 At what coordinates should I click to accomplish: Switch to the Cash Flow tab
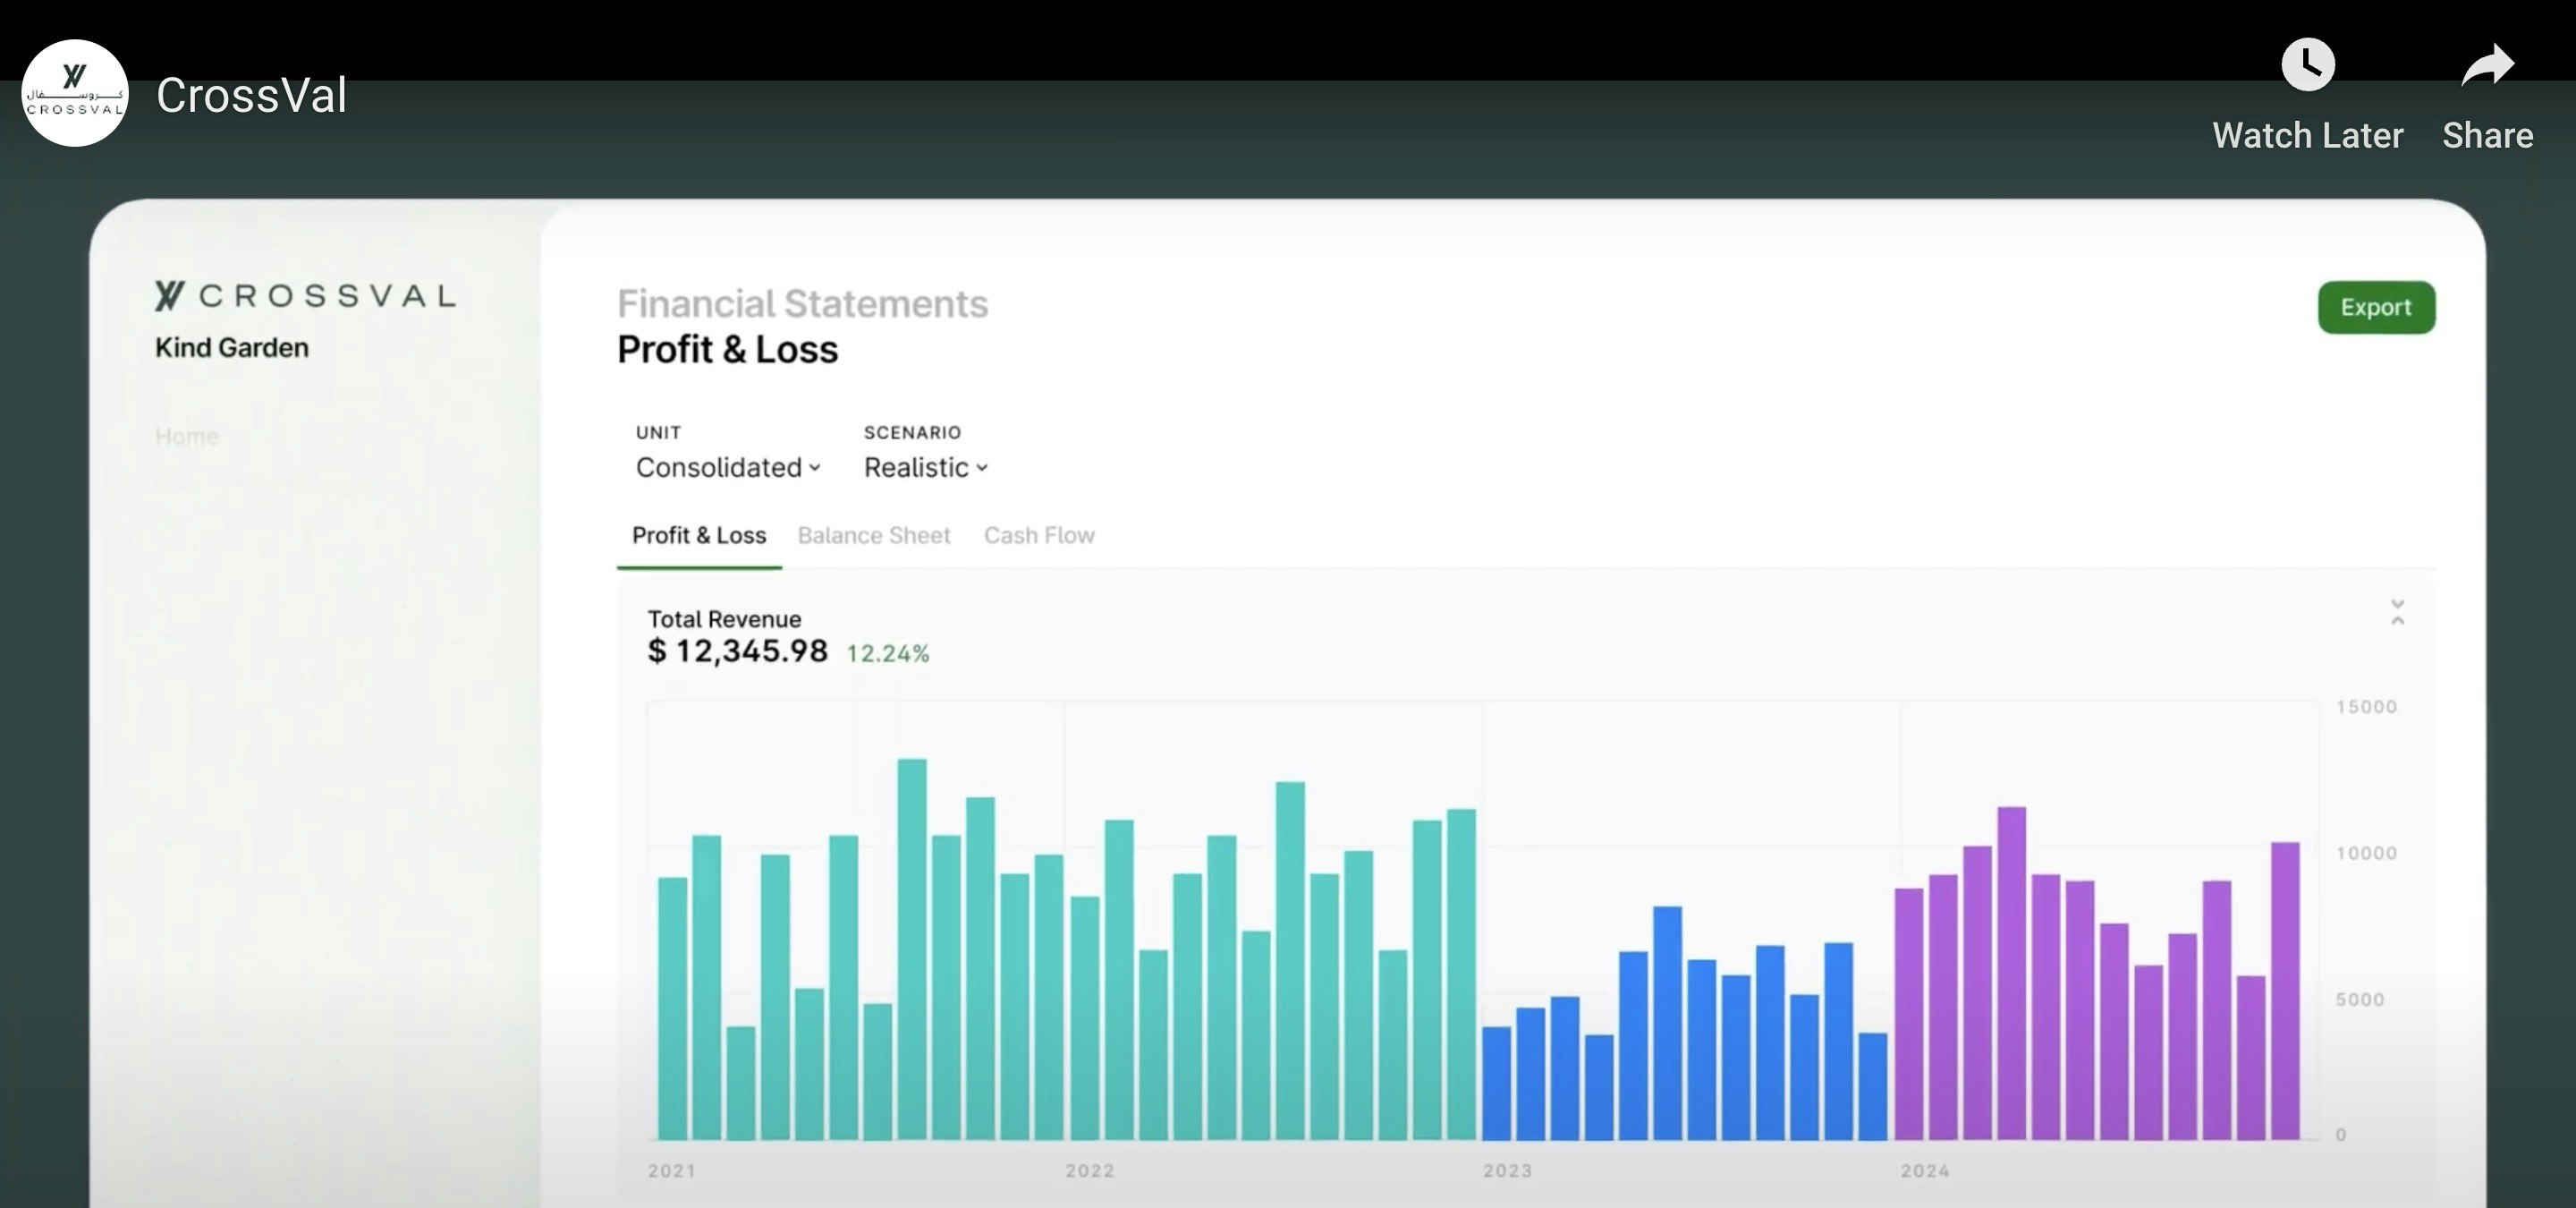click(x=1039, y=535)
